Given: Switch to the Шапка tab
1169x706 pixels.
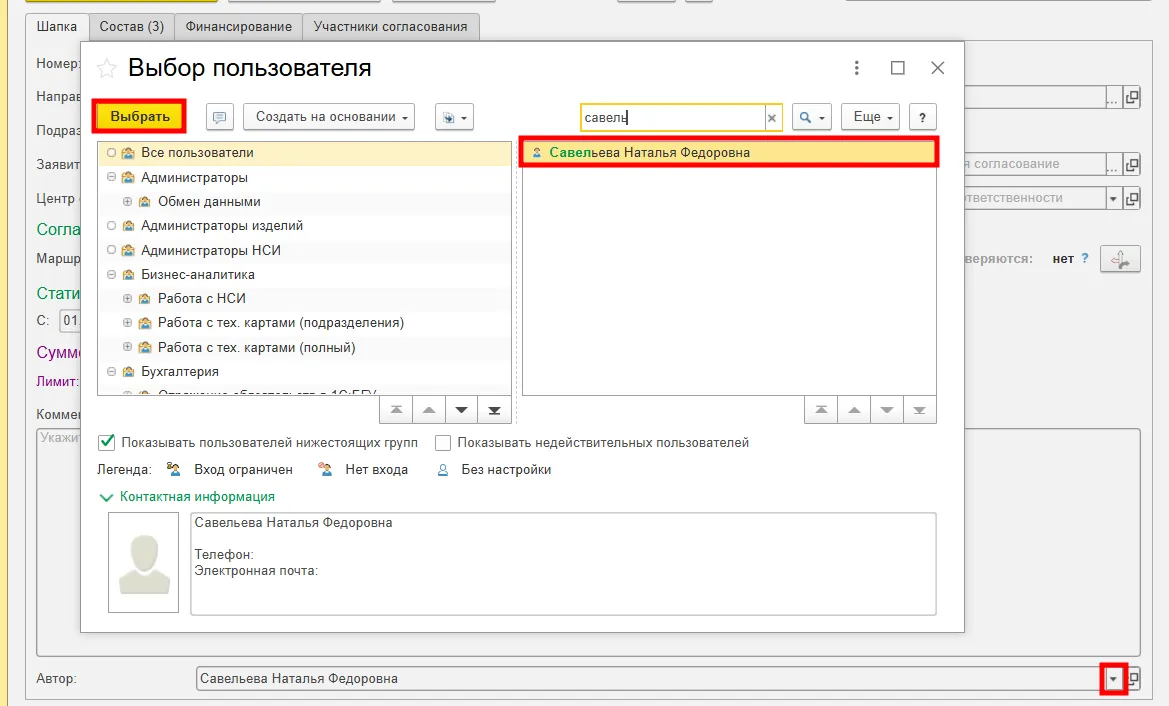Looking at the screenshot, I should pyautogui.click(x=57, y=26).
